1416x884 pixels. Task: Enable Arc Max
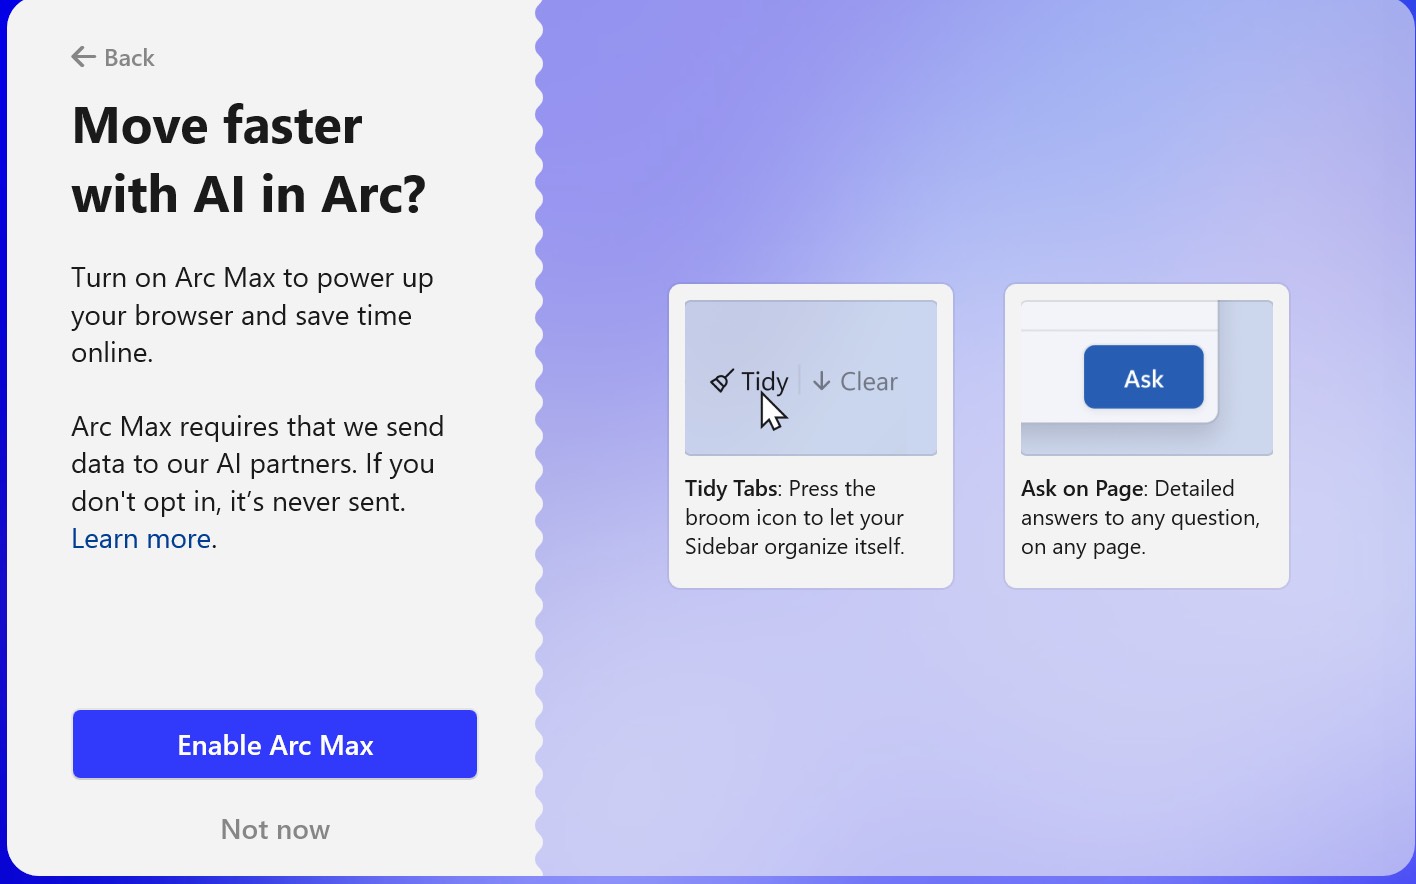coord(275,744)
